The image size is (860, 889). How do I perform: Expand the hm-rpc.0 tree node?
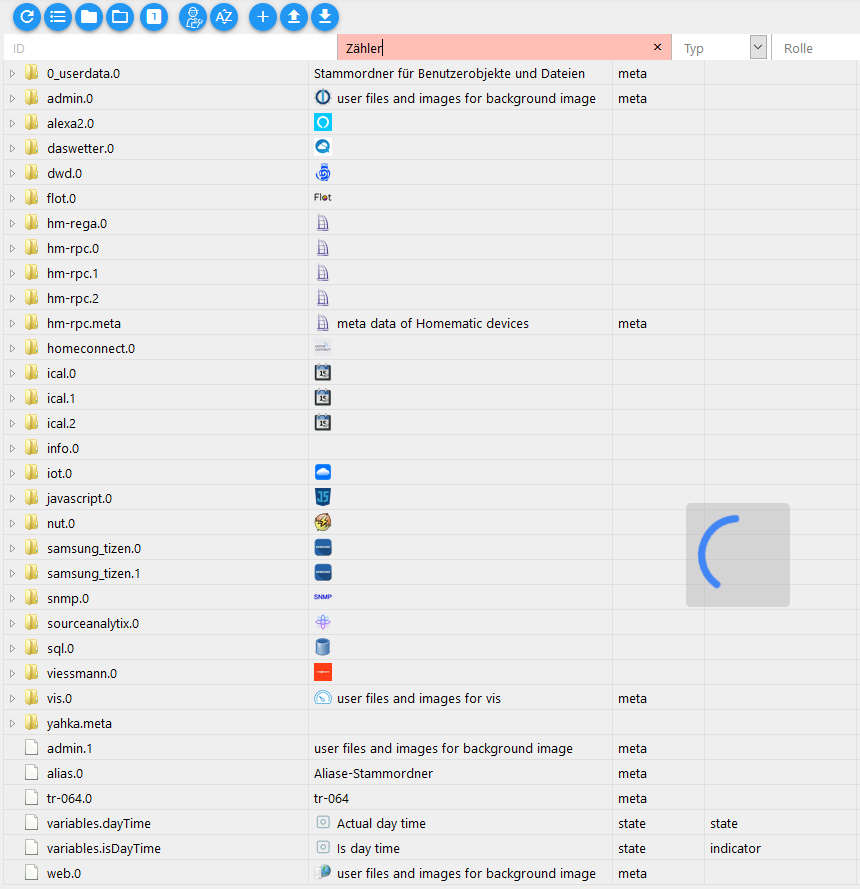[x=12, y=248]
